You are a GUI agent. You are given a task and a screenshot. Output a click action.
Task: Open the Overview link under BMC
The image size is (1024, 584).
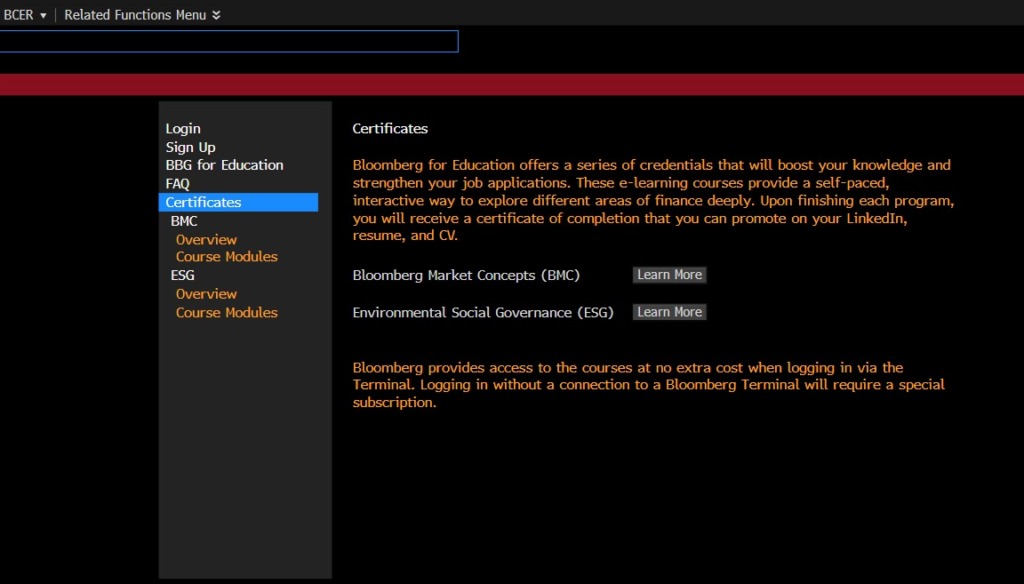click(x=206, y=240)
